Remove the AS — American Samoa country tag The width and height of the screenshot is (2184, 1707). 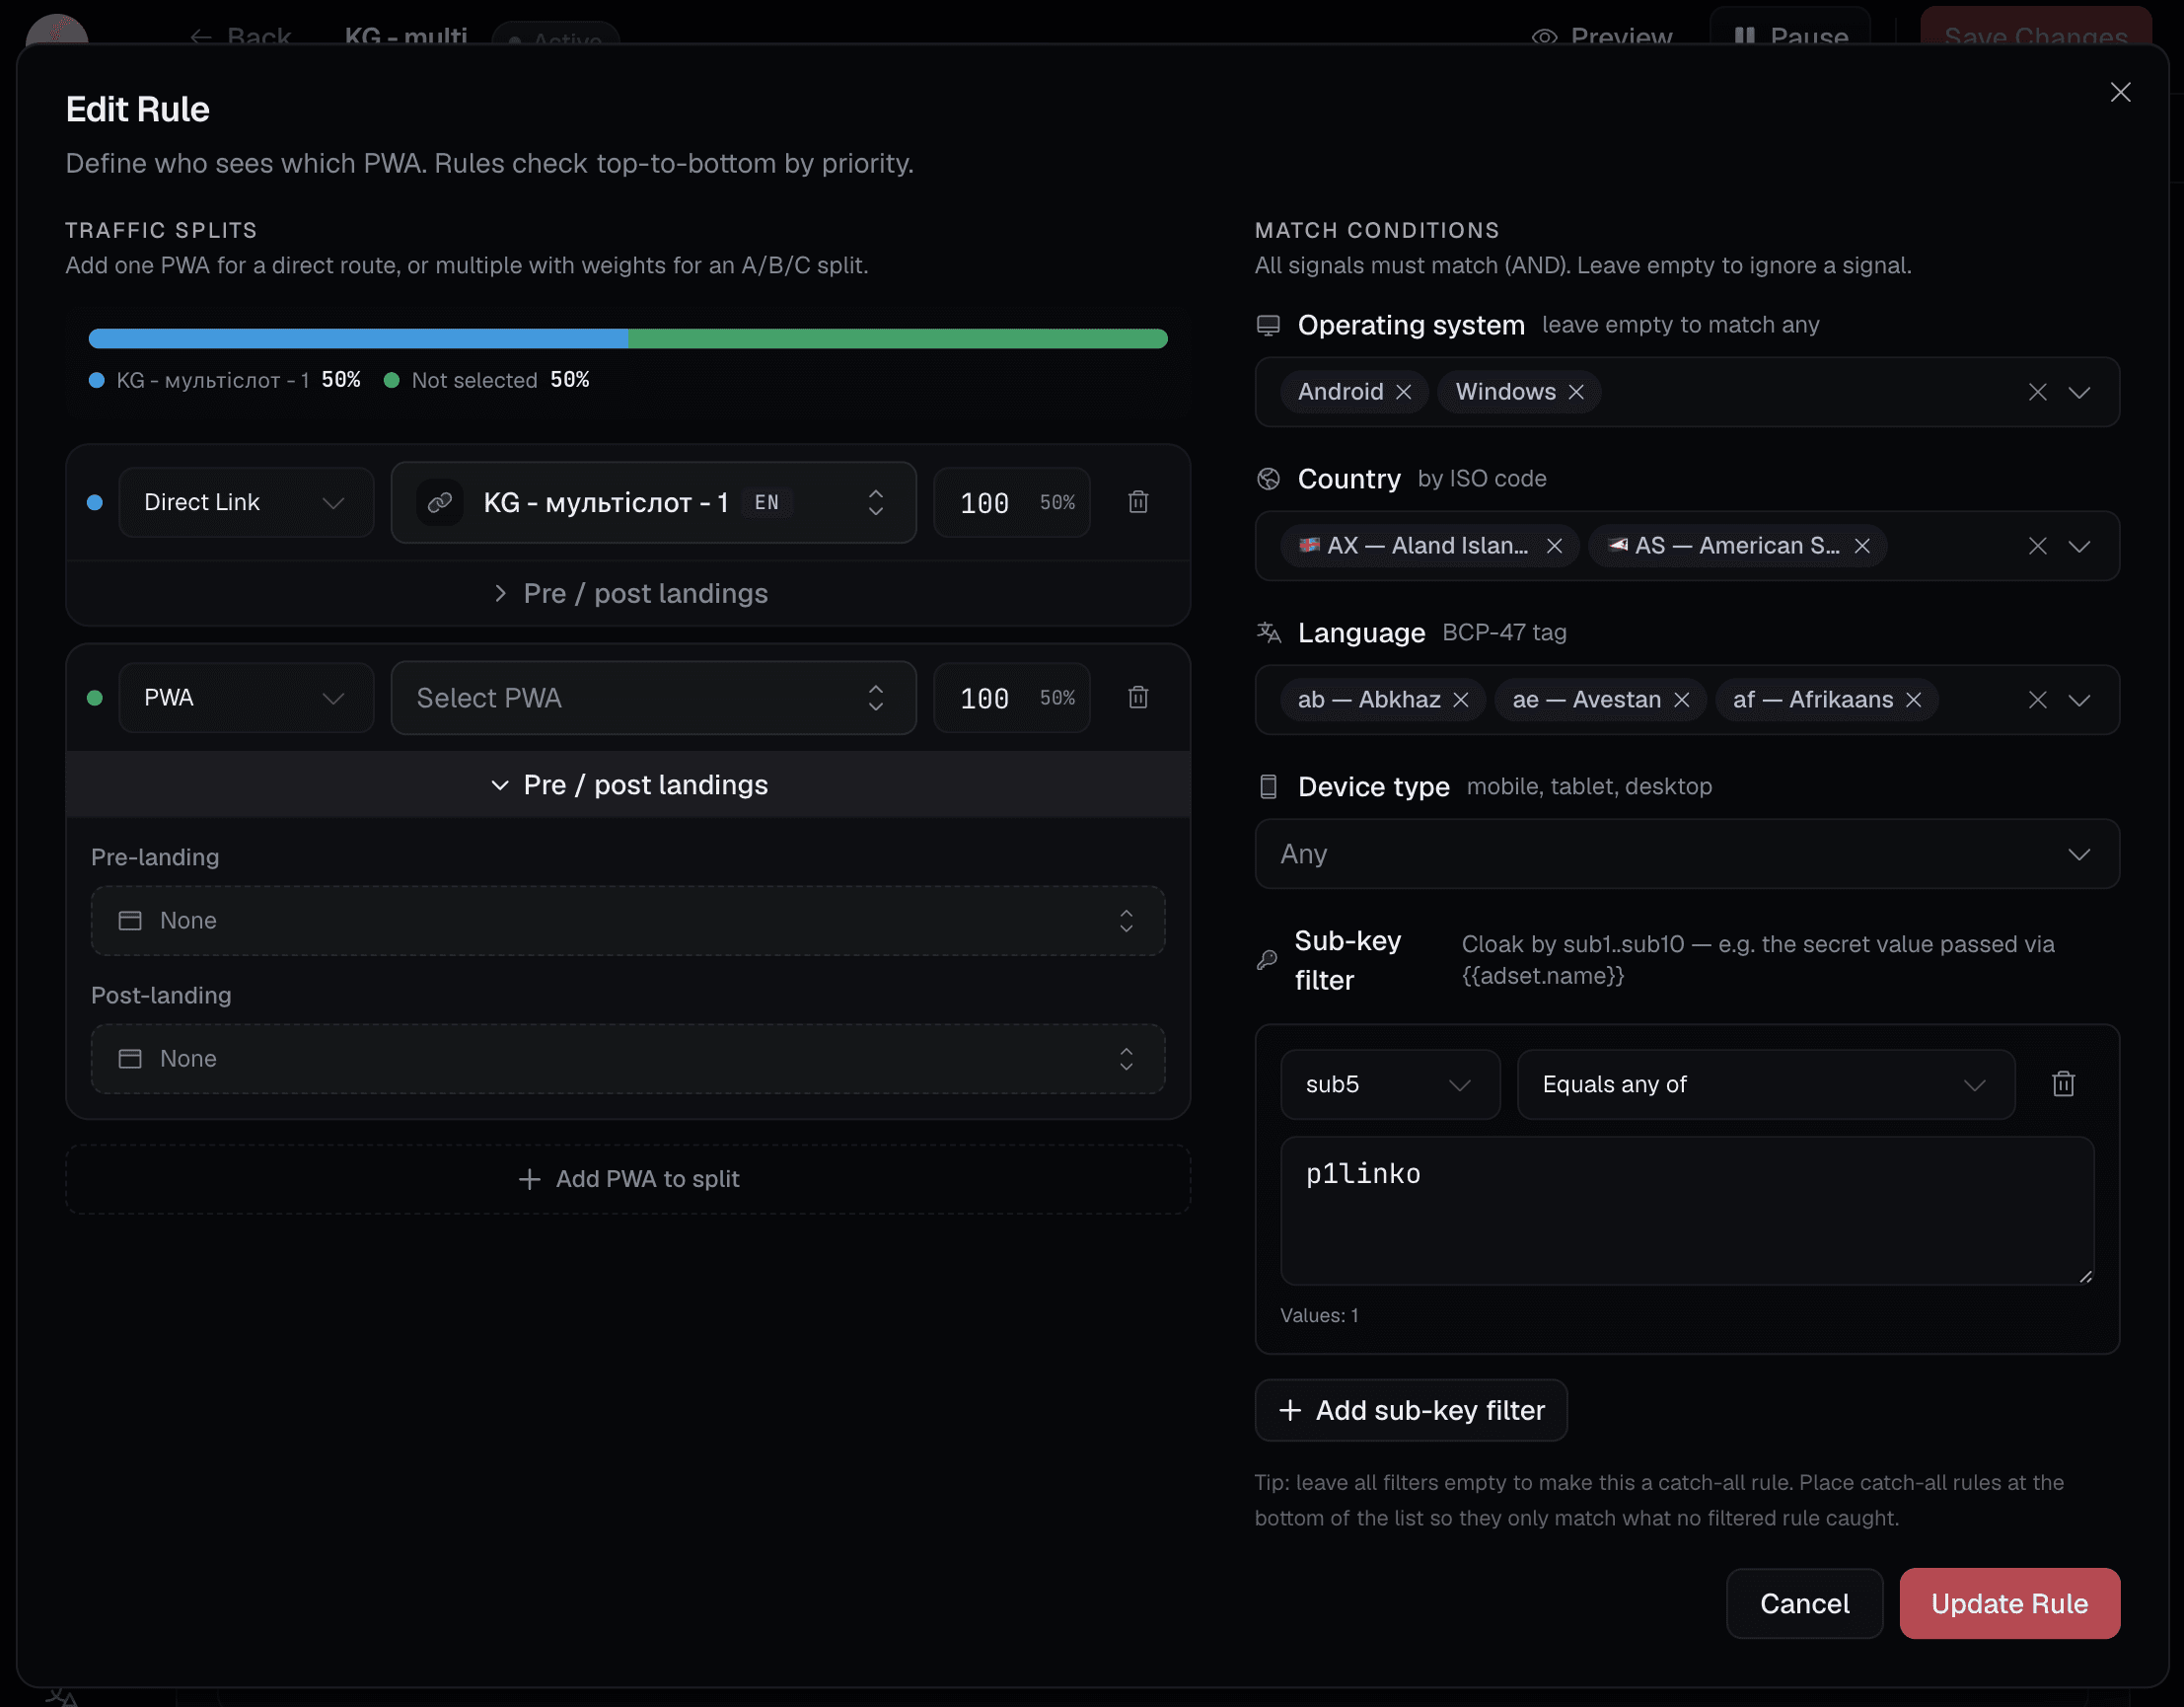coord(1862,546)
